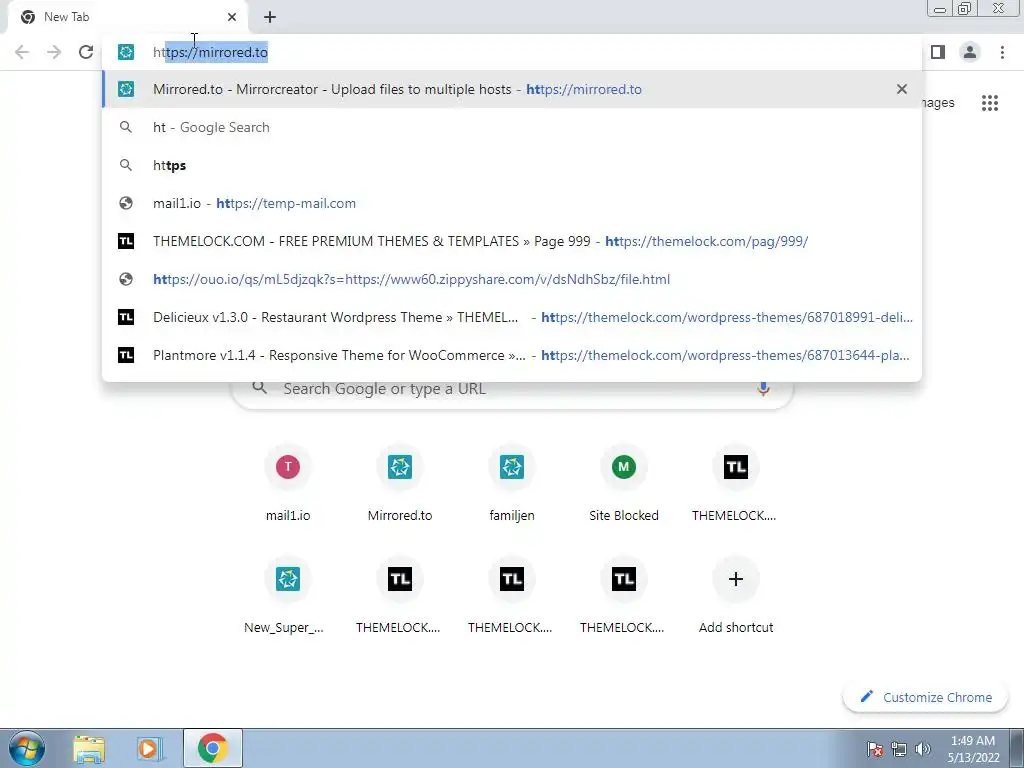Open the Site Blocked shortcut

[624, 485]
